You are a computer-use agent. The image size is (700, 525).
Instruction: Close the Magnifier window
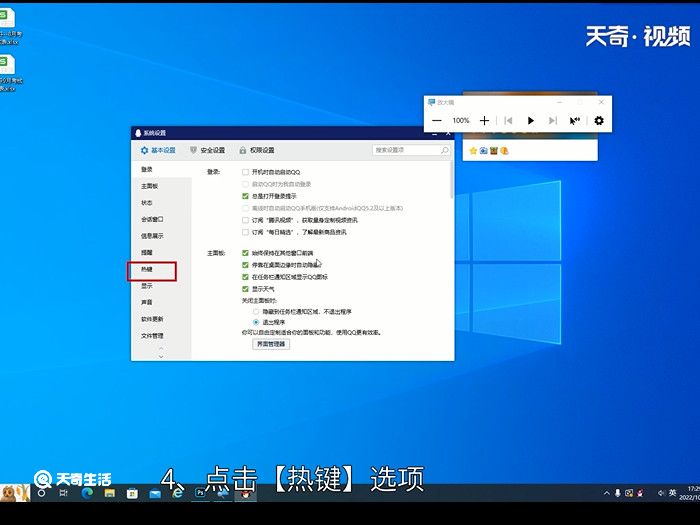coord(601,102)
